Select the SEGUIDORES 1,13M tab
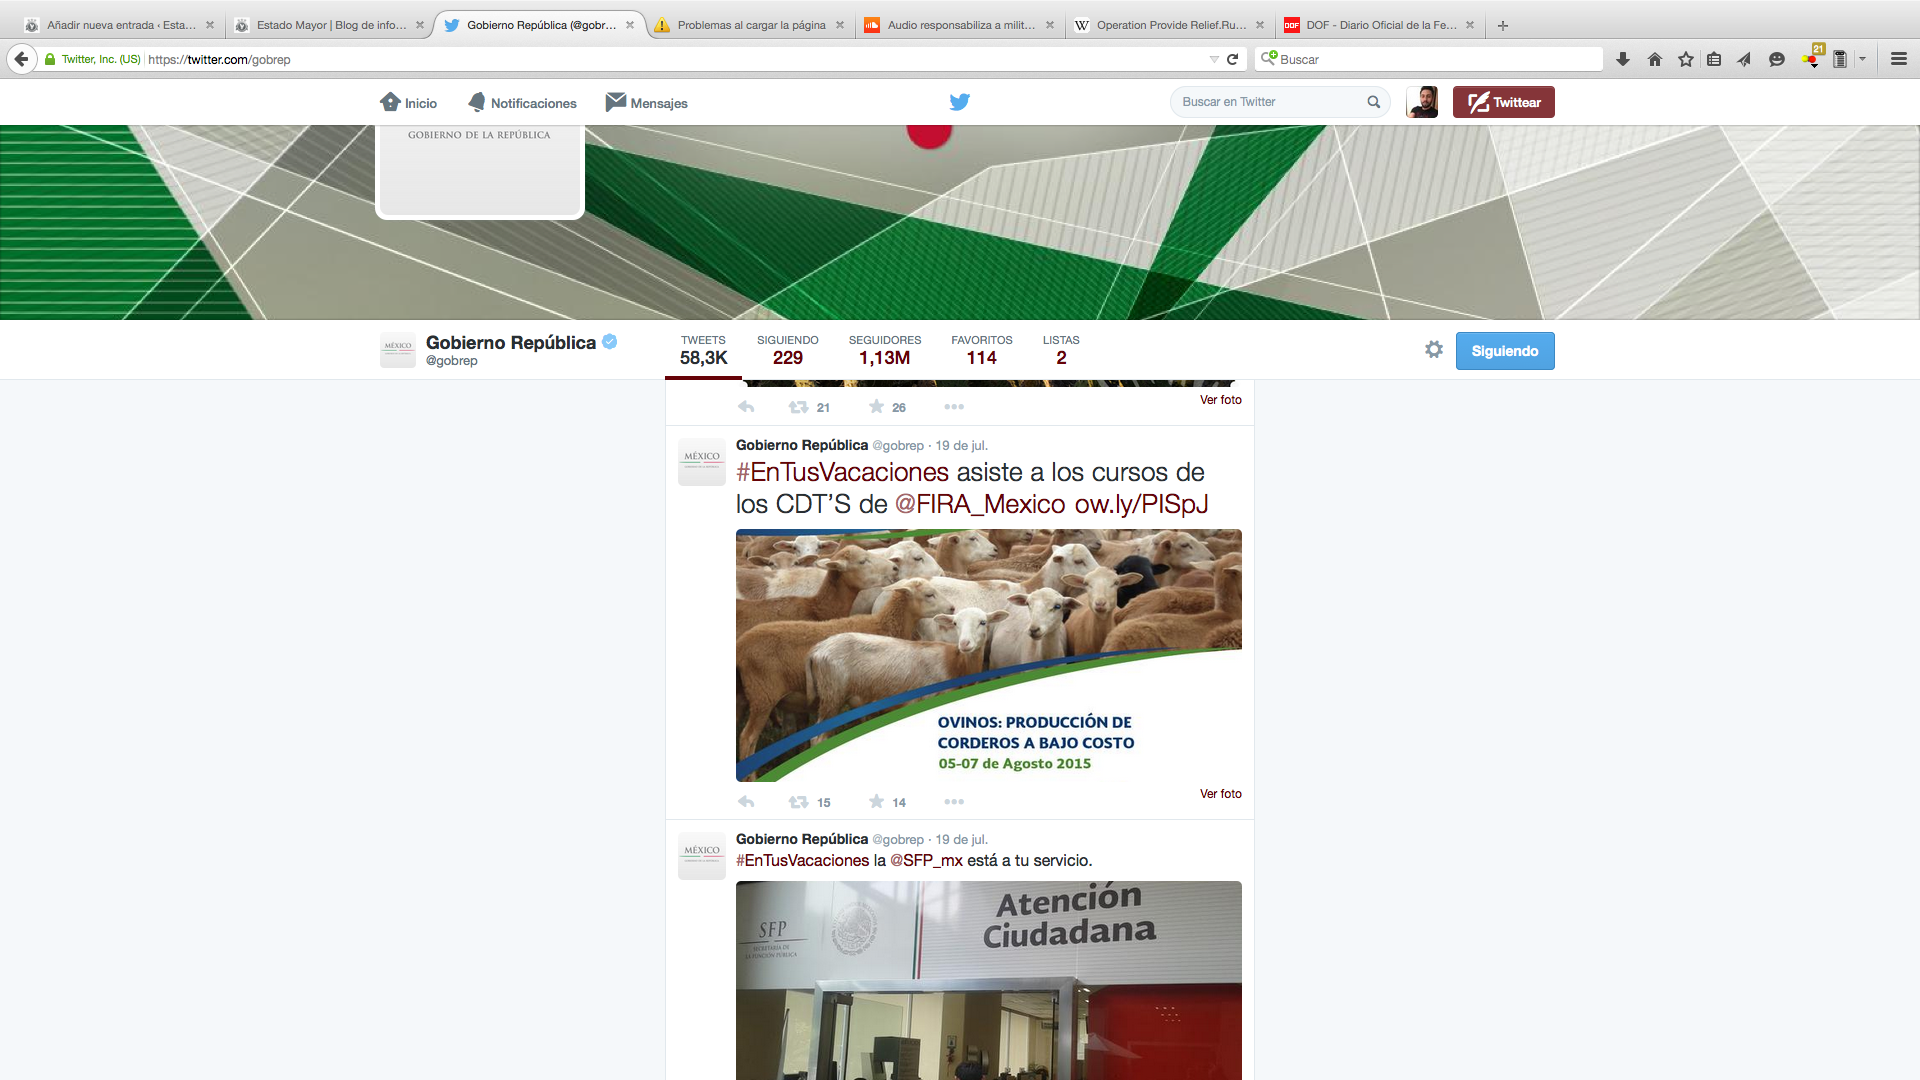Viewport: 1920px width, 1080px height. [884, 350]
